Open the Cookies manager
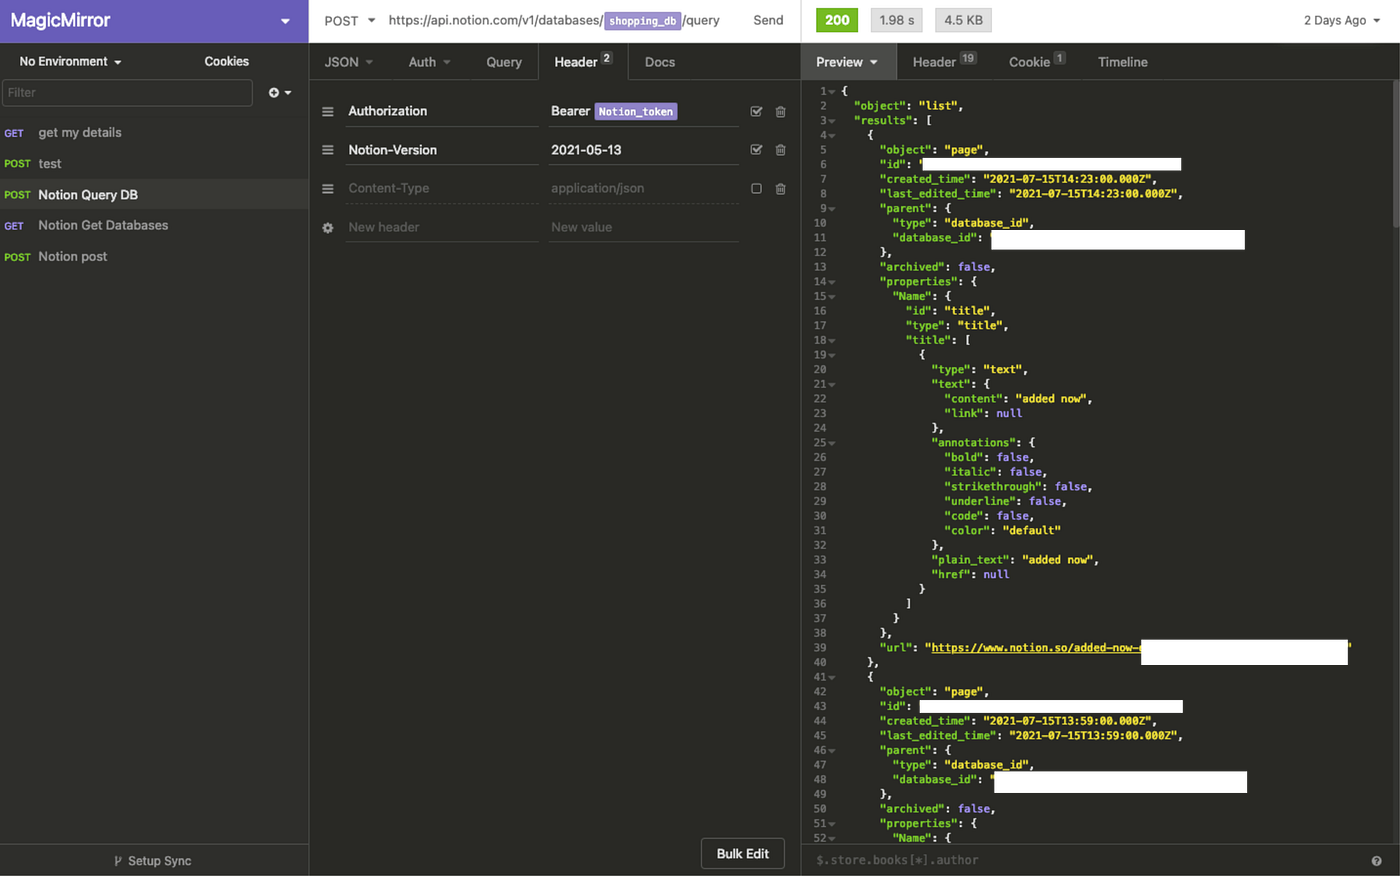The width and height of the screenshot is (1400, 876). [x=227, y=62]
